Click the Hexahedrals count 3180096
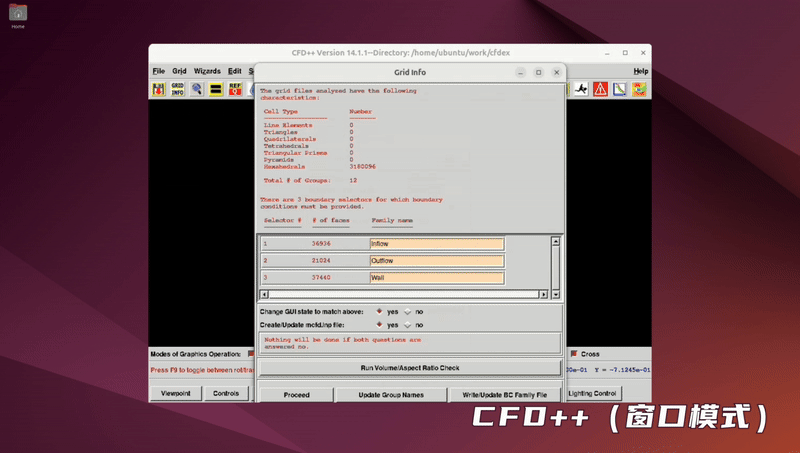800x453 pixels. click(363, 167)
